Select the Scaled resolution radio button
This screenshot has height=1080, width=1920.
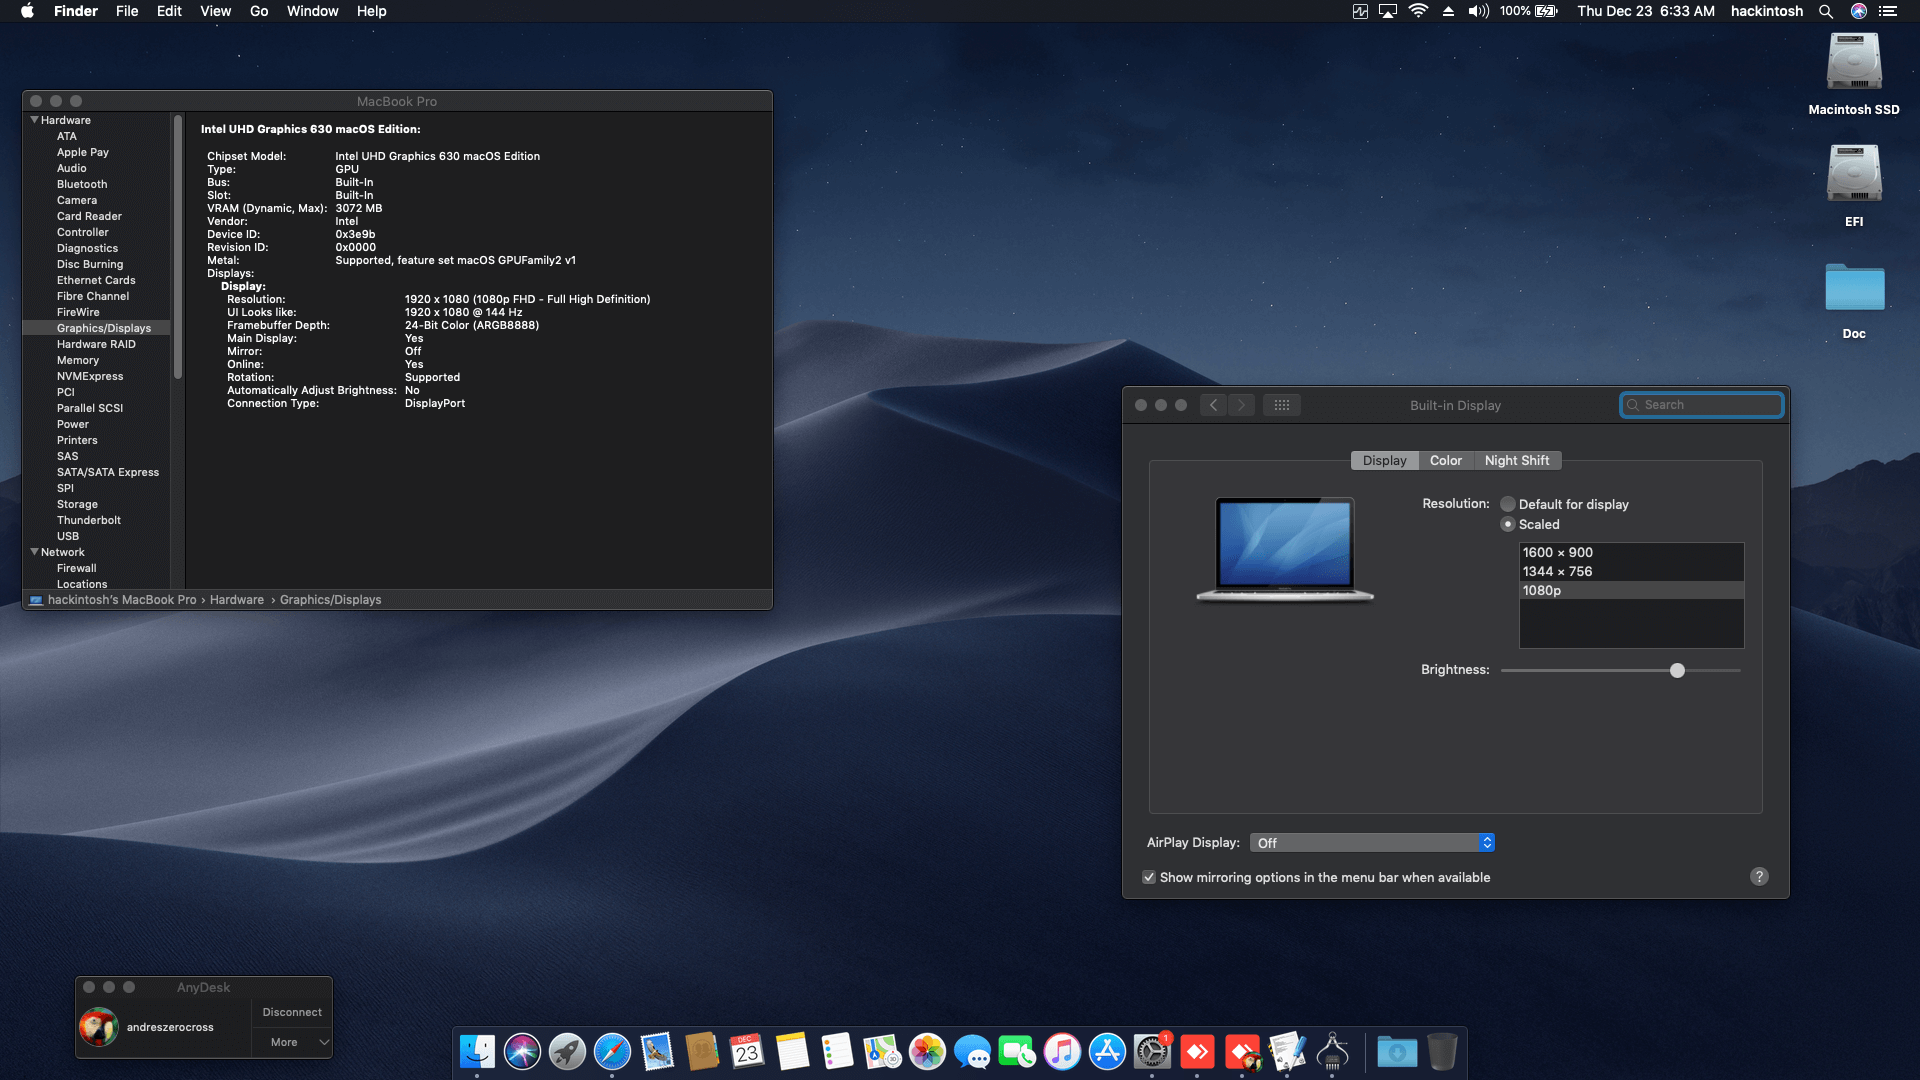1508,524
